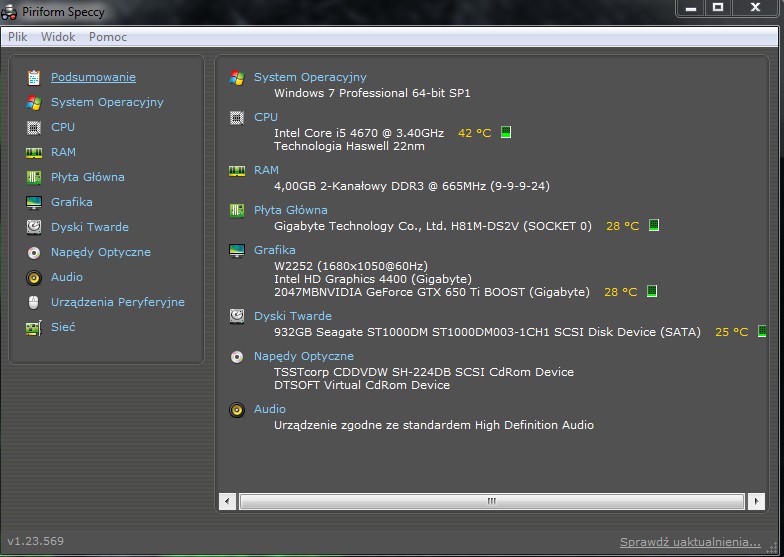Click Audio heading in summary panel
784x557 pixels.
270,409
